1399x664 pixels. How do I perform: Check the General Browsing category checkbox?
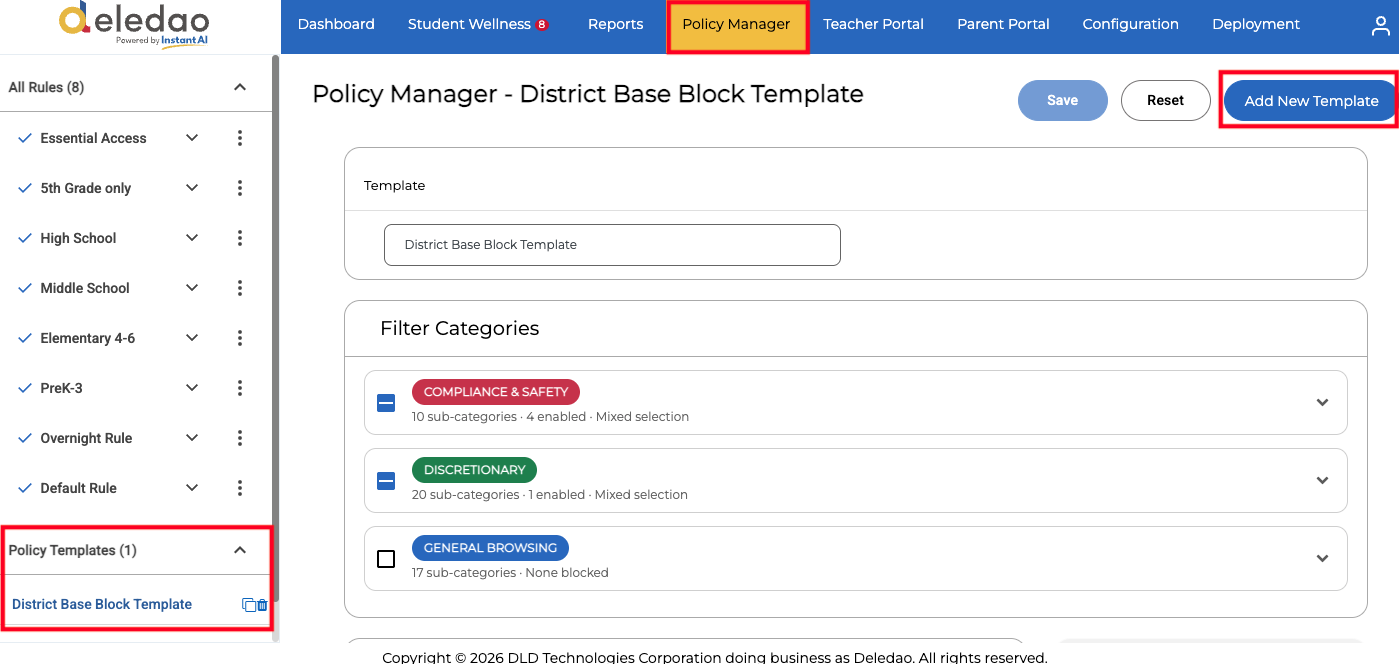point(386,559)
